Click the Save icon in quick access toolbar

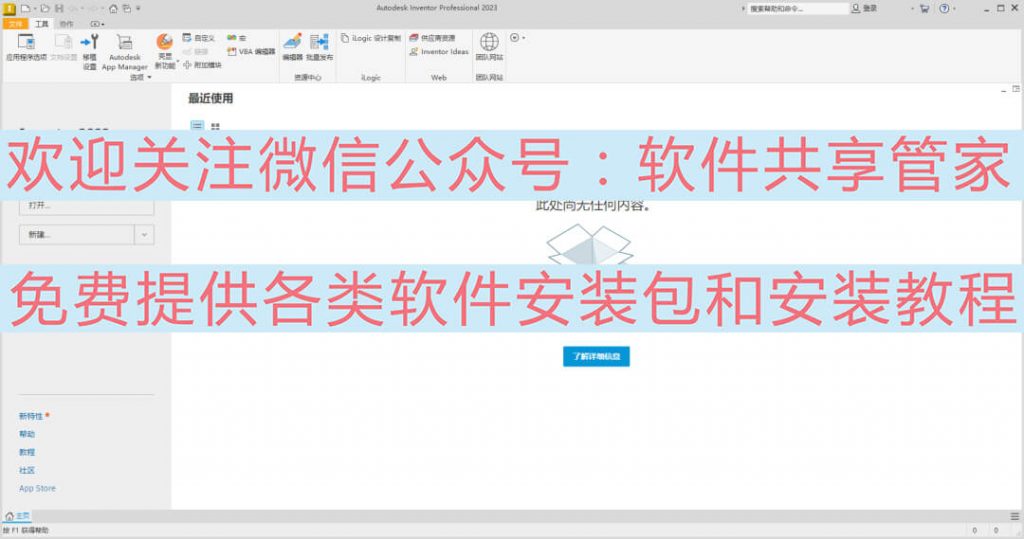pyautogui.click(x=59, y=8)
